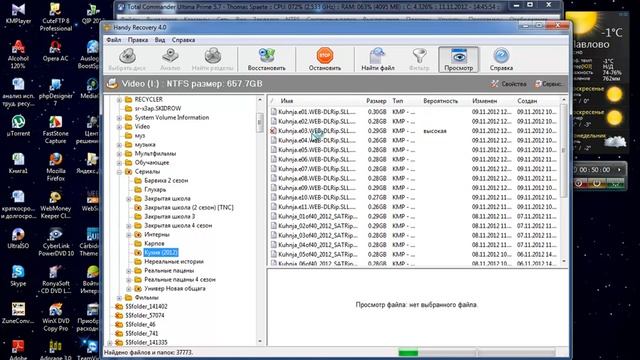Expand the RECYCLER folder node
The height and width of the screenshot is (360, 640).
[x=119, y=100]
